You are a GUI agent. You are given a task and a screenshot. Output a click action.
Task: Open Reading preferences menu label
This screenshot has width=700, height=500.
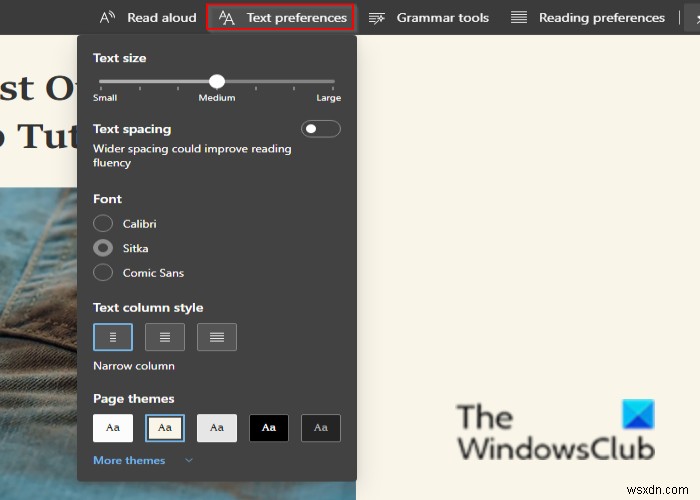[602, 17]
